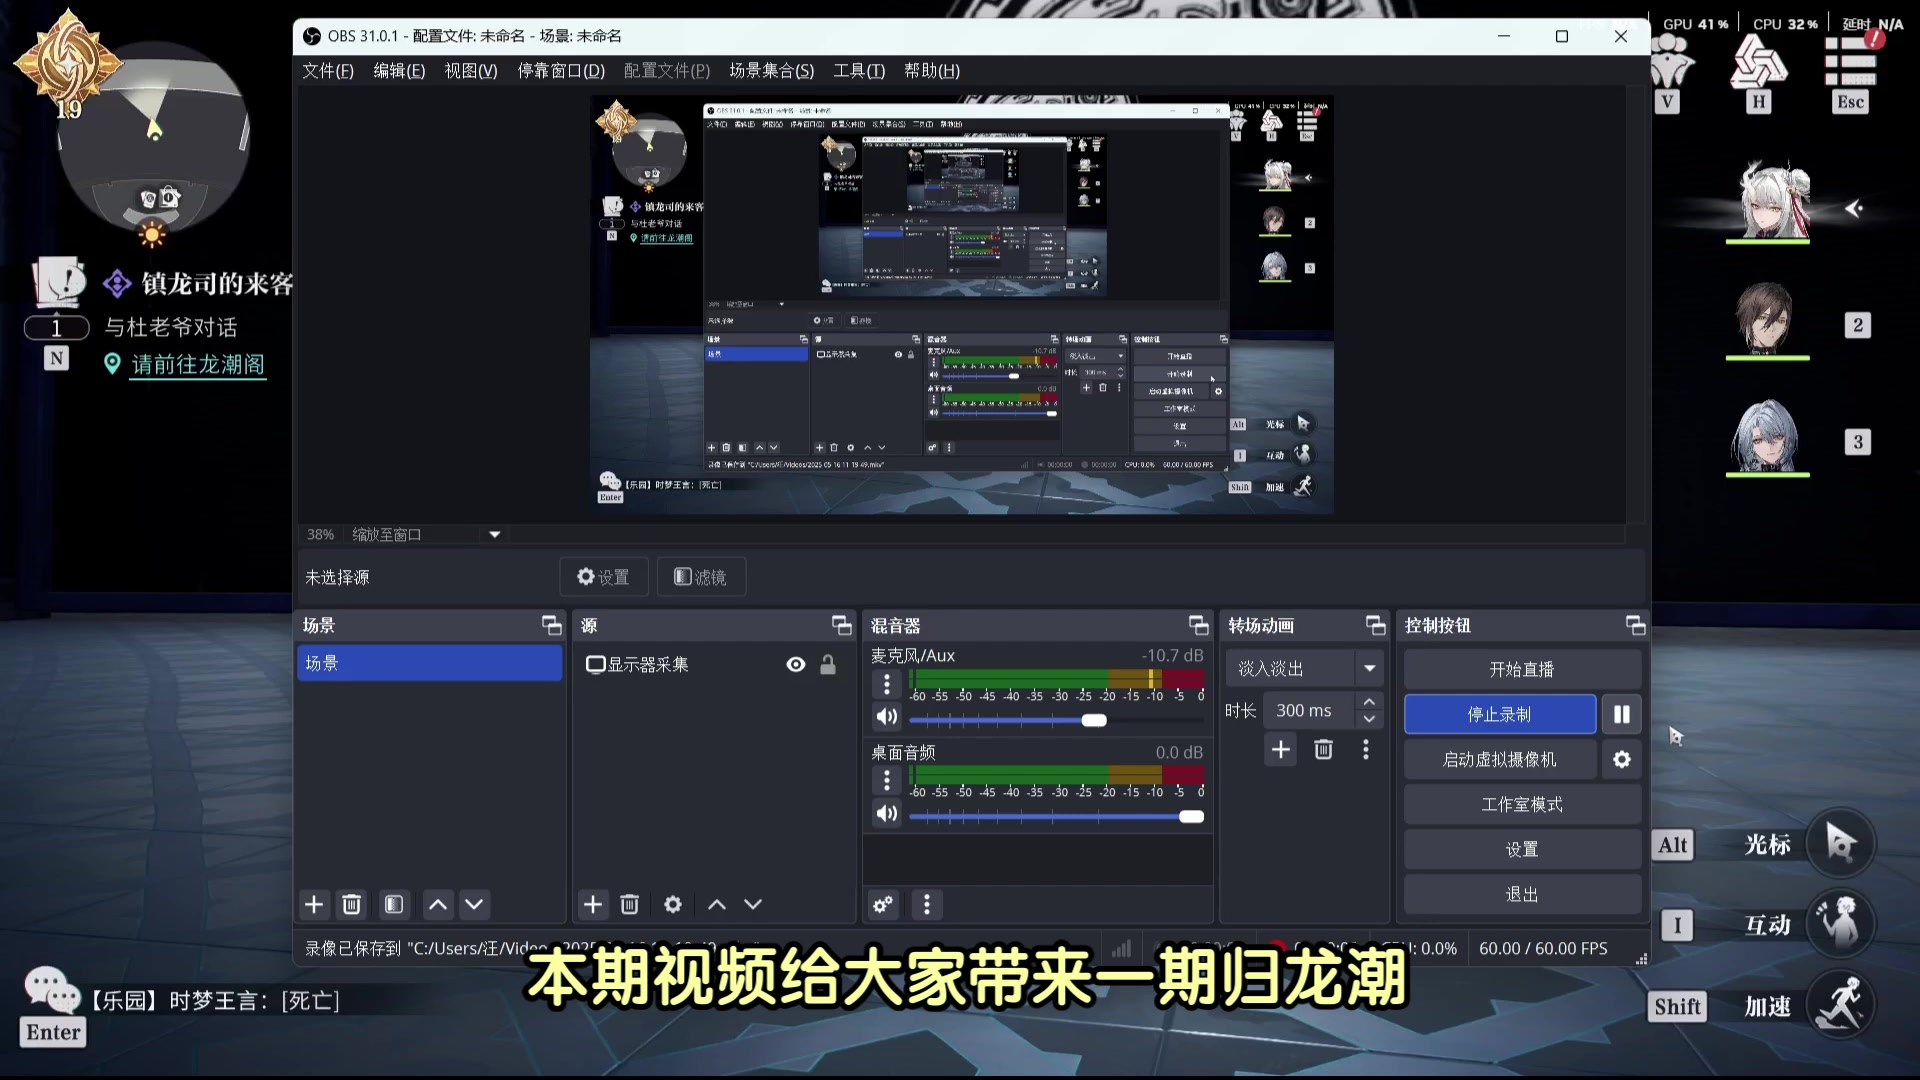Image resolution: width=1920 pixels, height=1080 pixels.
Task: Select the 场景 scene item
Action: click(x=430, y=663)
